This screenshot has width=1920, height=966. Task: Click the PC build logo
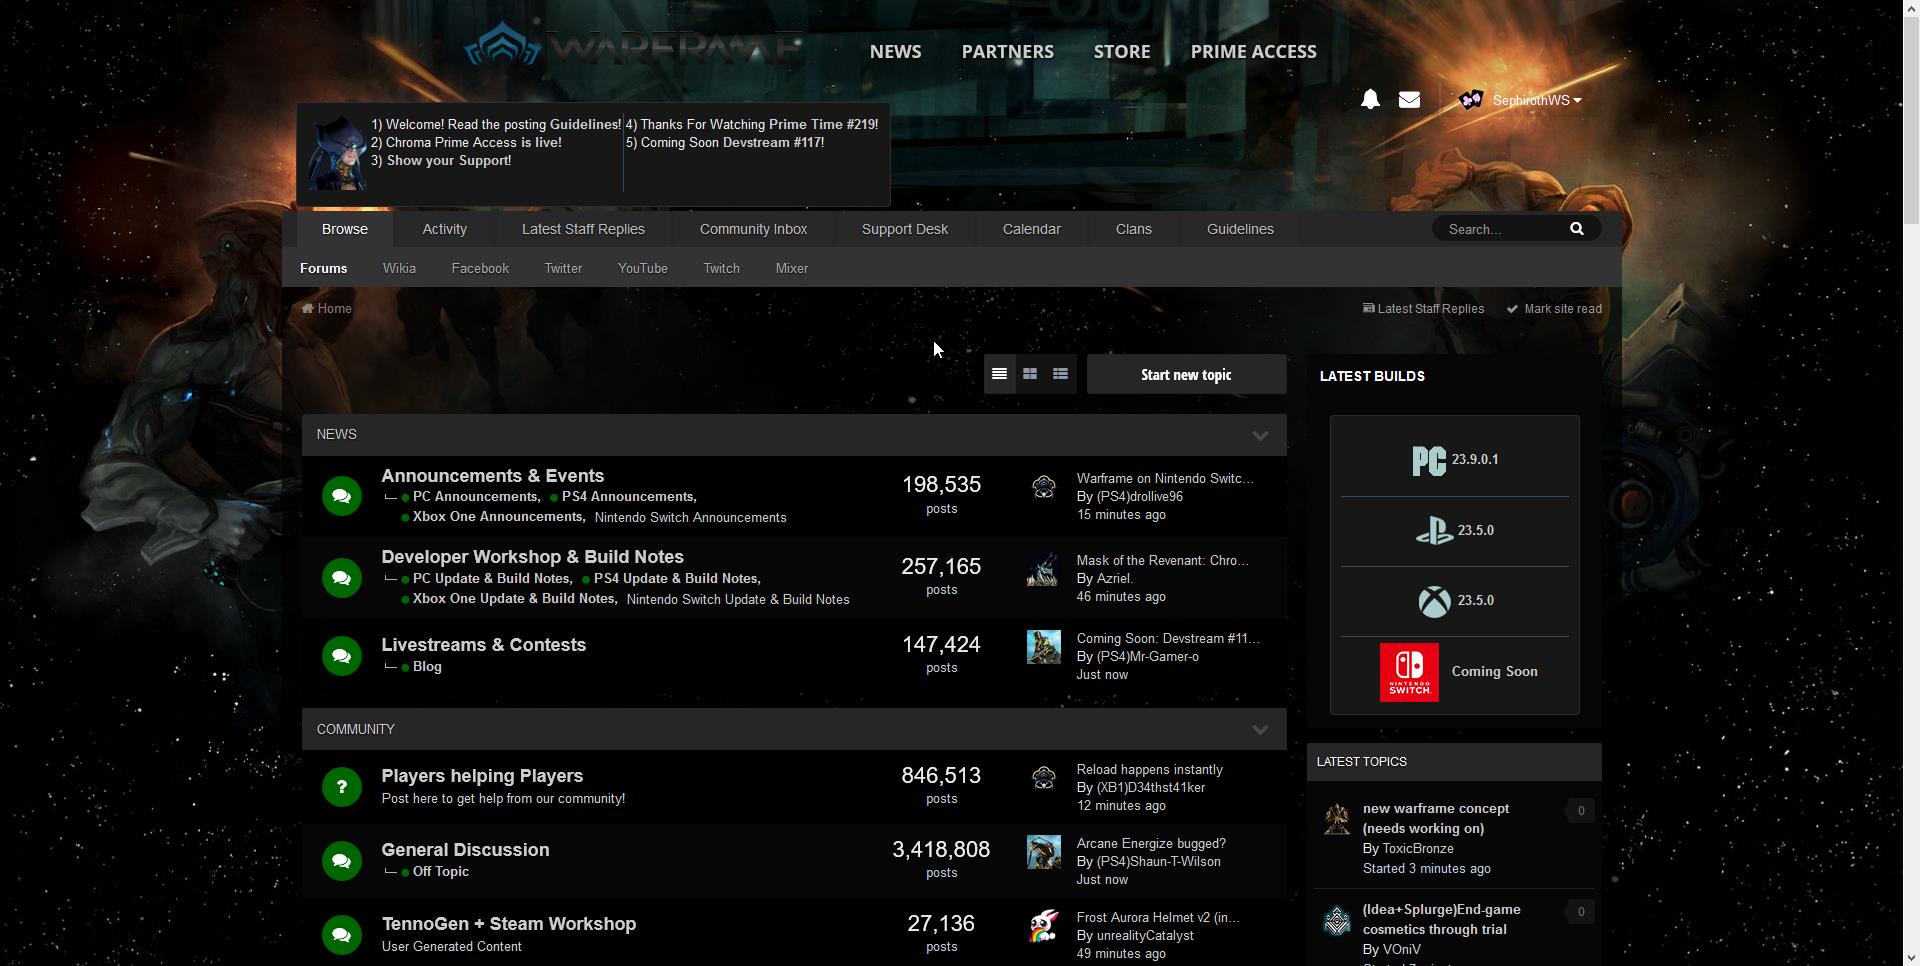(1429, 460)
